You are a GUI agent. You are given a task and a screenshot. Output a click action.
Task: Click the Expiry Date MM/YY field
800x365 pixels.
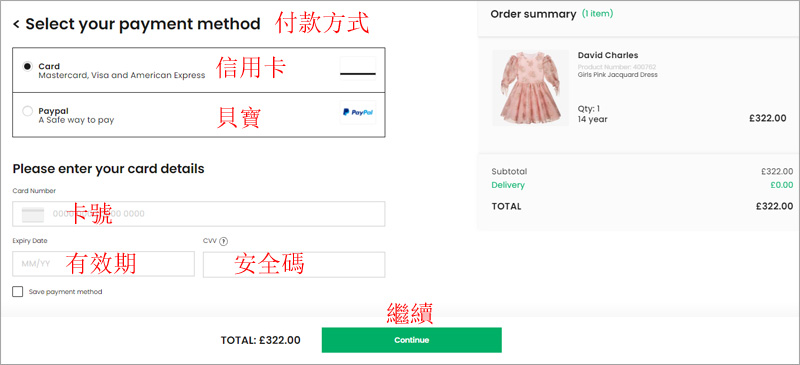[104, 264]
